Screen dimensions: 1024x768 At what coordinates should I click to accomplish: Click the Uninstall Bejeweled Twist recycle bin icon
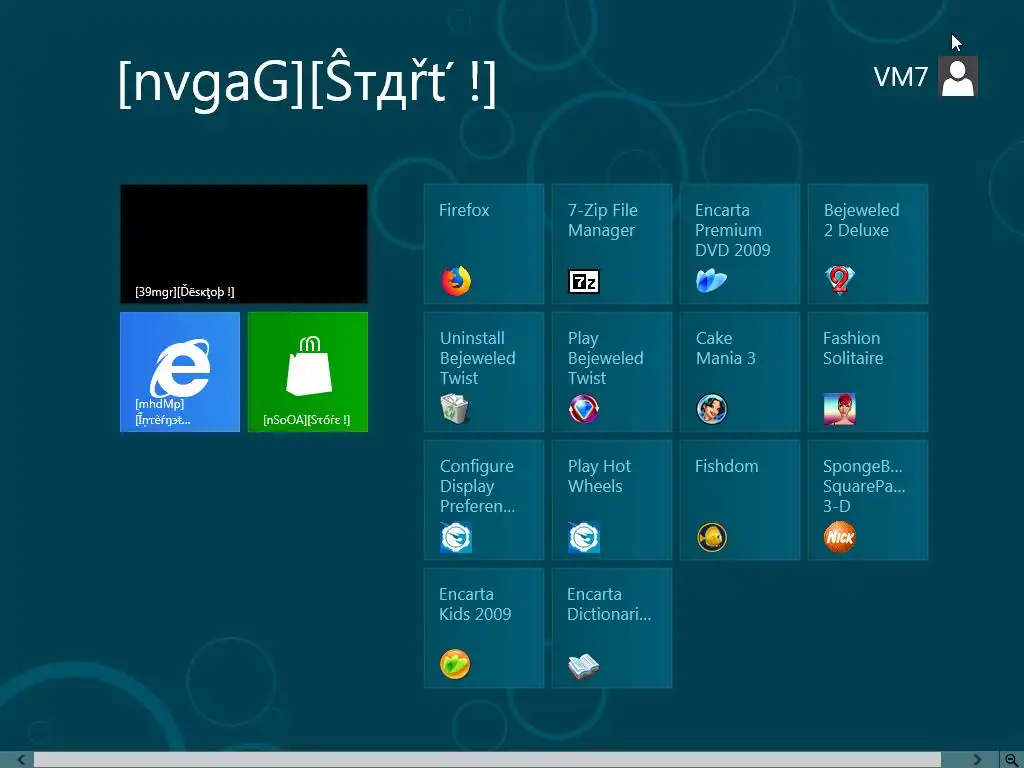[x=455, y=409]
